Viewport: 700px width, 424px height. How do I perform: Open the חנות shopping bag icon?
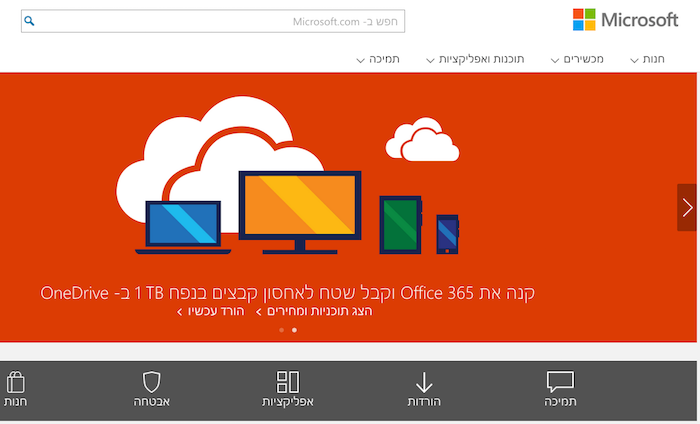pyautogui.click(x=16, y=382)
